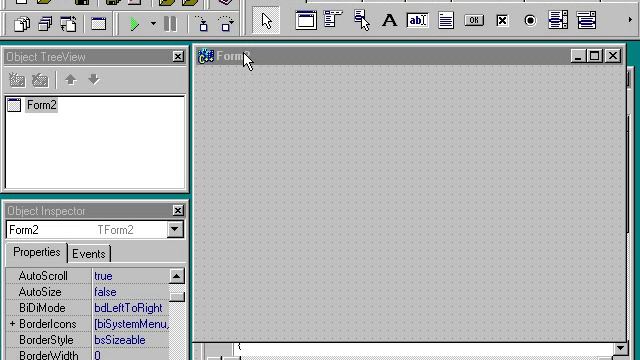Image resolution: width=640 pixels, height=360 pixels.
Task: Run the project with the green arrow
Action: click(134, 24)
